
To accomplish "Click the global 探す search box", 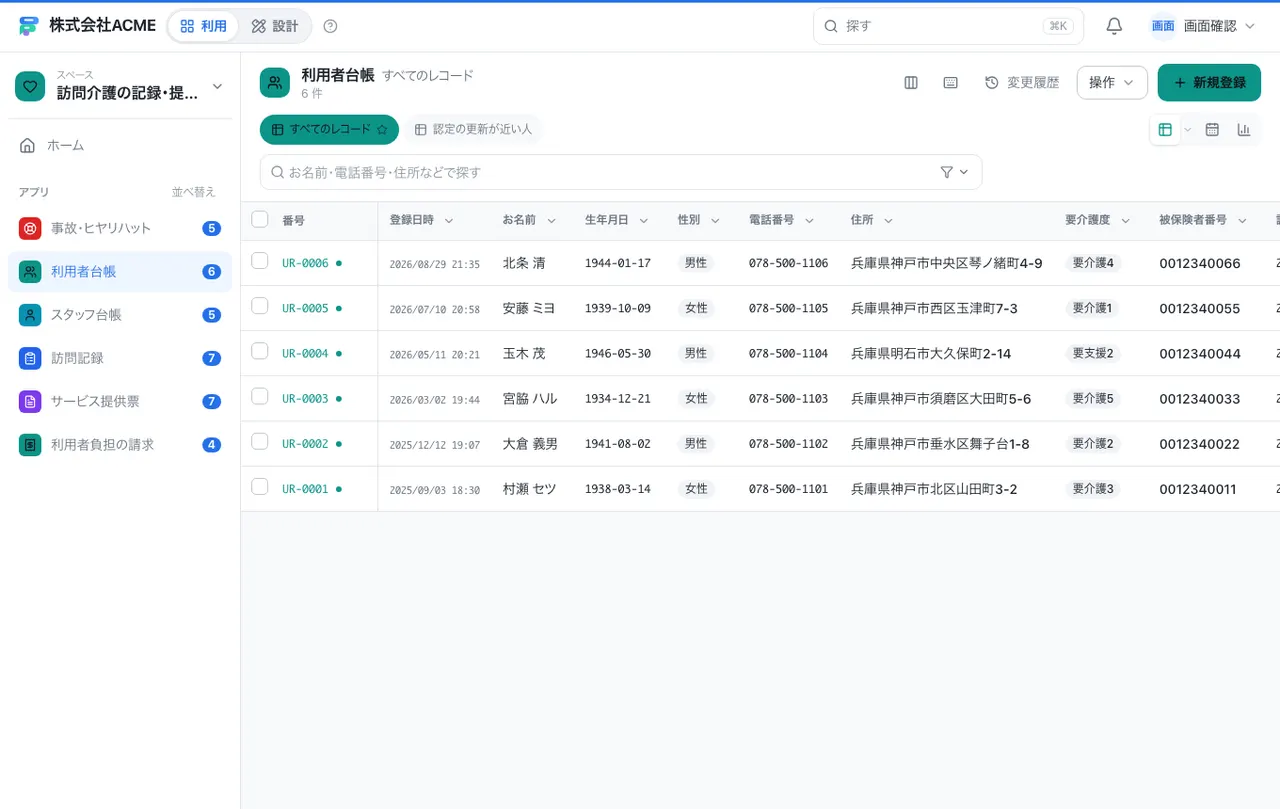I will point(948,26).
